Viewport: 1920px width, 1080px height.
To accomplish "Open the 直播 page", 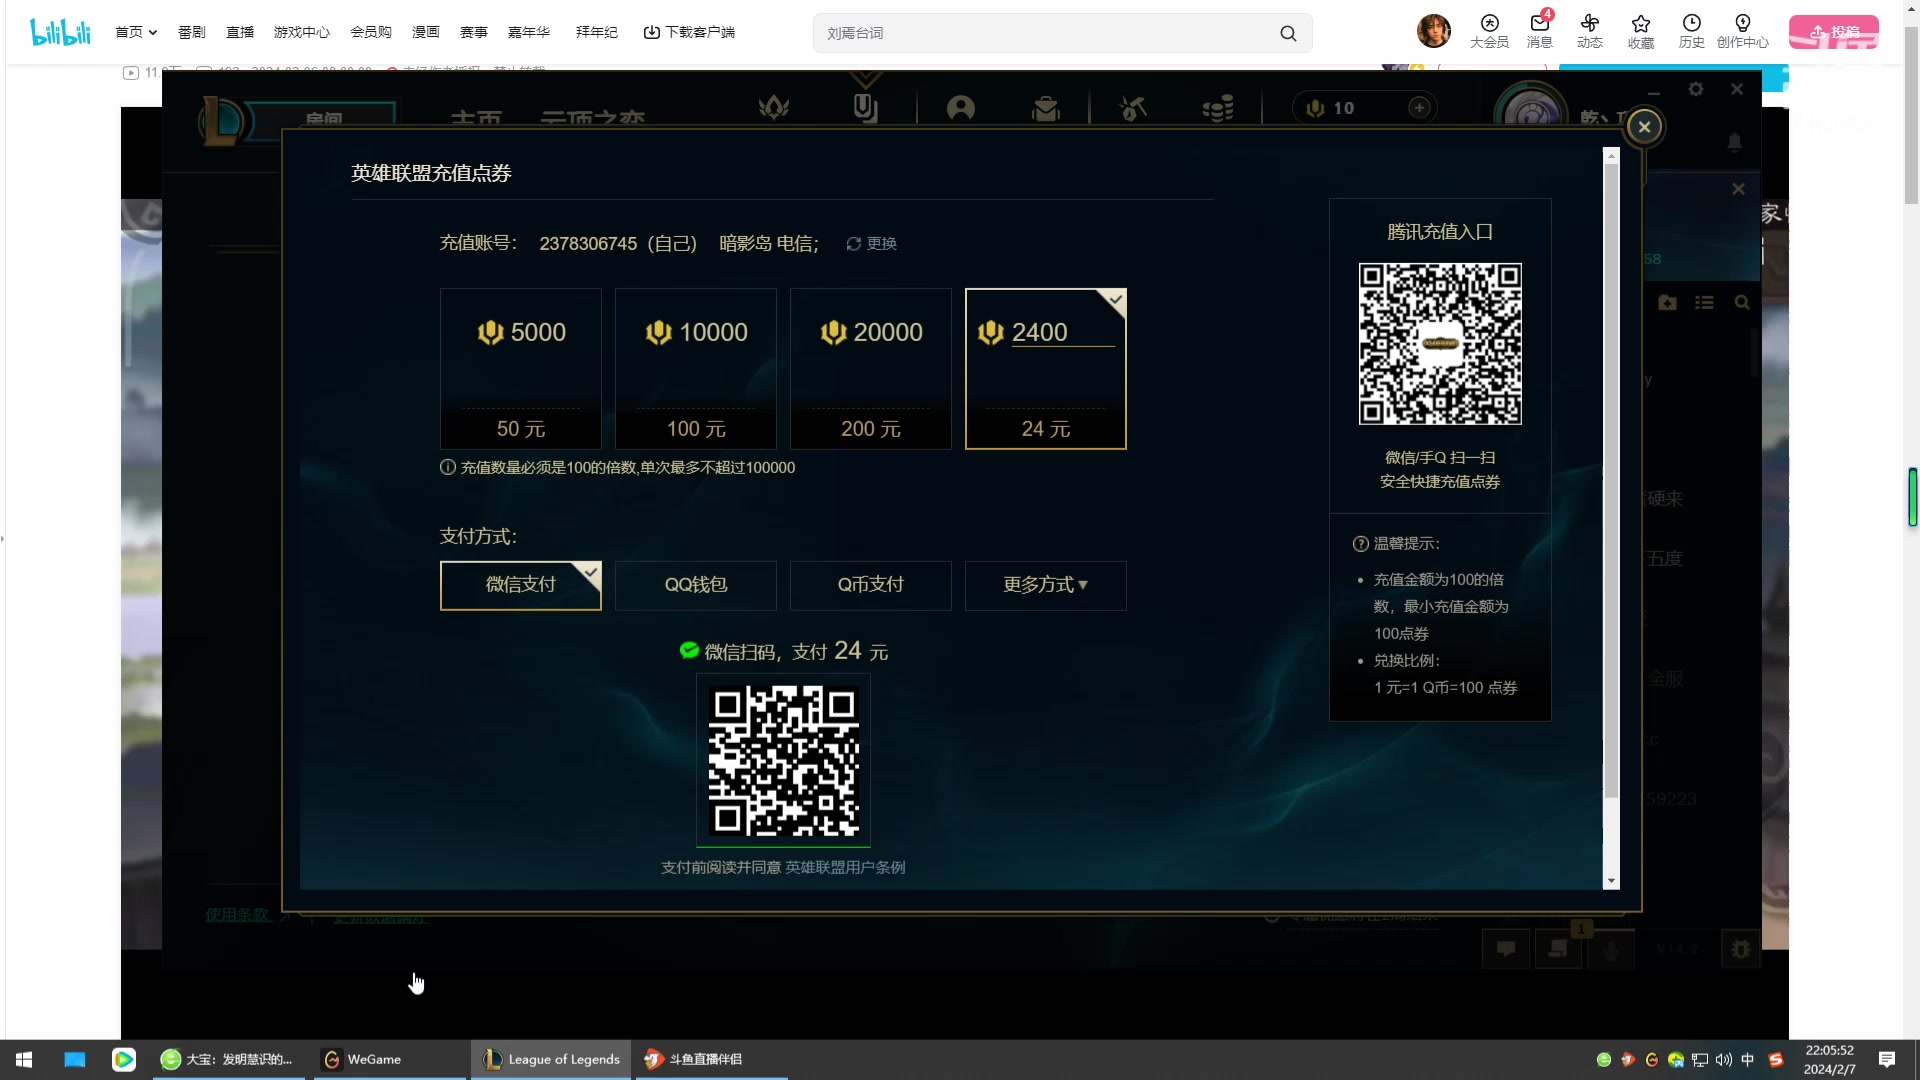I will click(240, 32).
